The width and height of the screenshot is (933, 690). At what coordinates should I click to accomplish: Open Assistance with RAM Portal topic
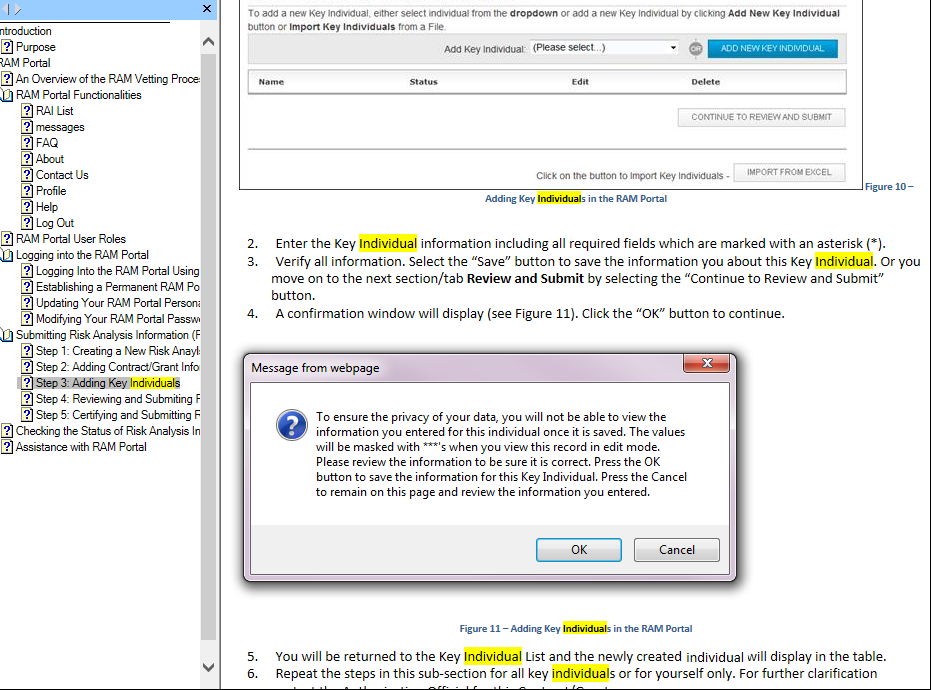point(81,447)
